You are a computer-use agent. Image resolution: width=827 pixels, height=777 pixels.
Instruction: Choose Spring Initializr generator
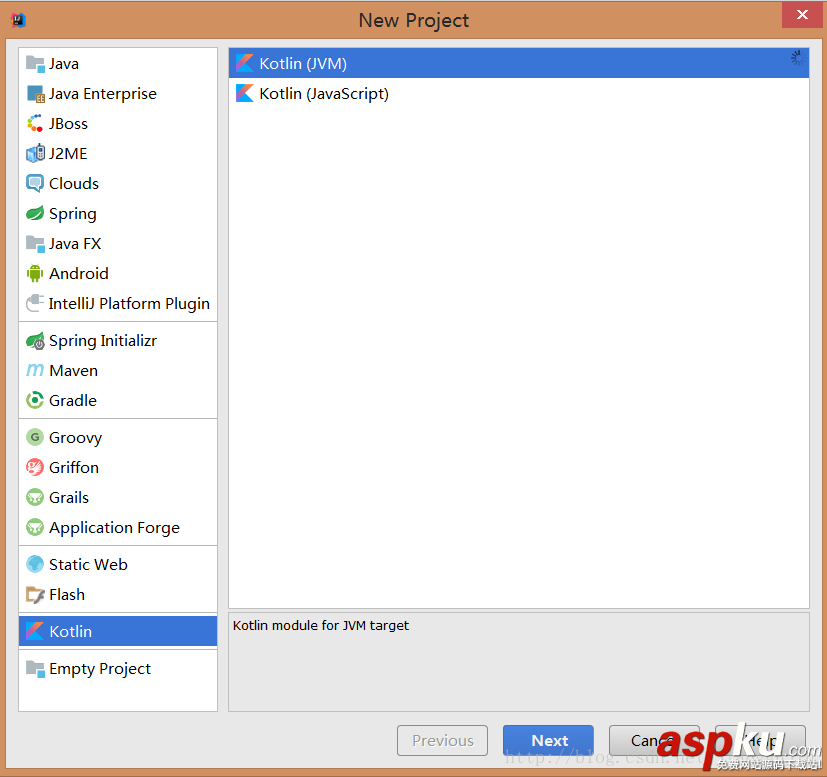(x=118, y=341)
